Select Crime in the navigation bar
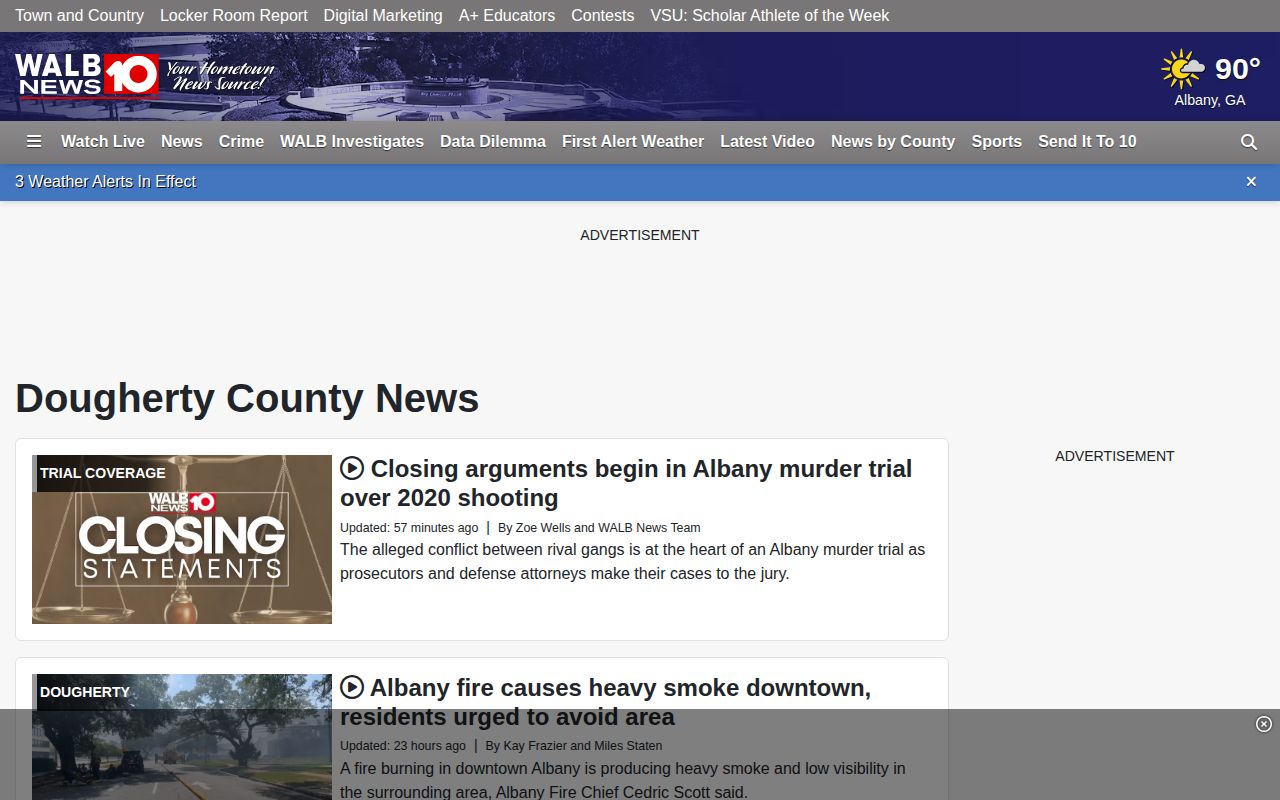The height and width of the screenshot is (800, 1280). click(x=241, y=142)
